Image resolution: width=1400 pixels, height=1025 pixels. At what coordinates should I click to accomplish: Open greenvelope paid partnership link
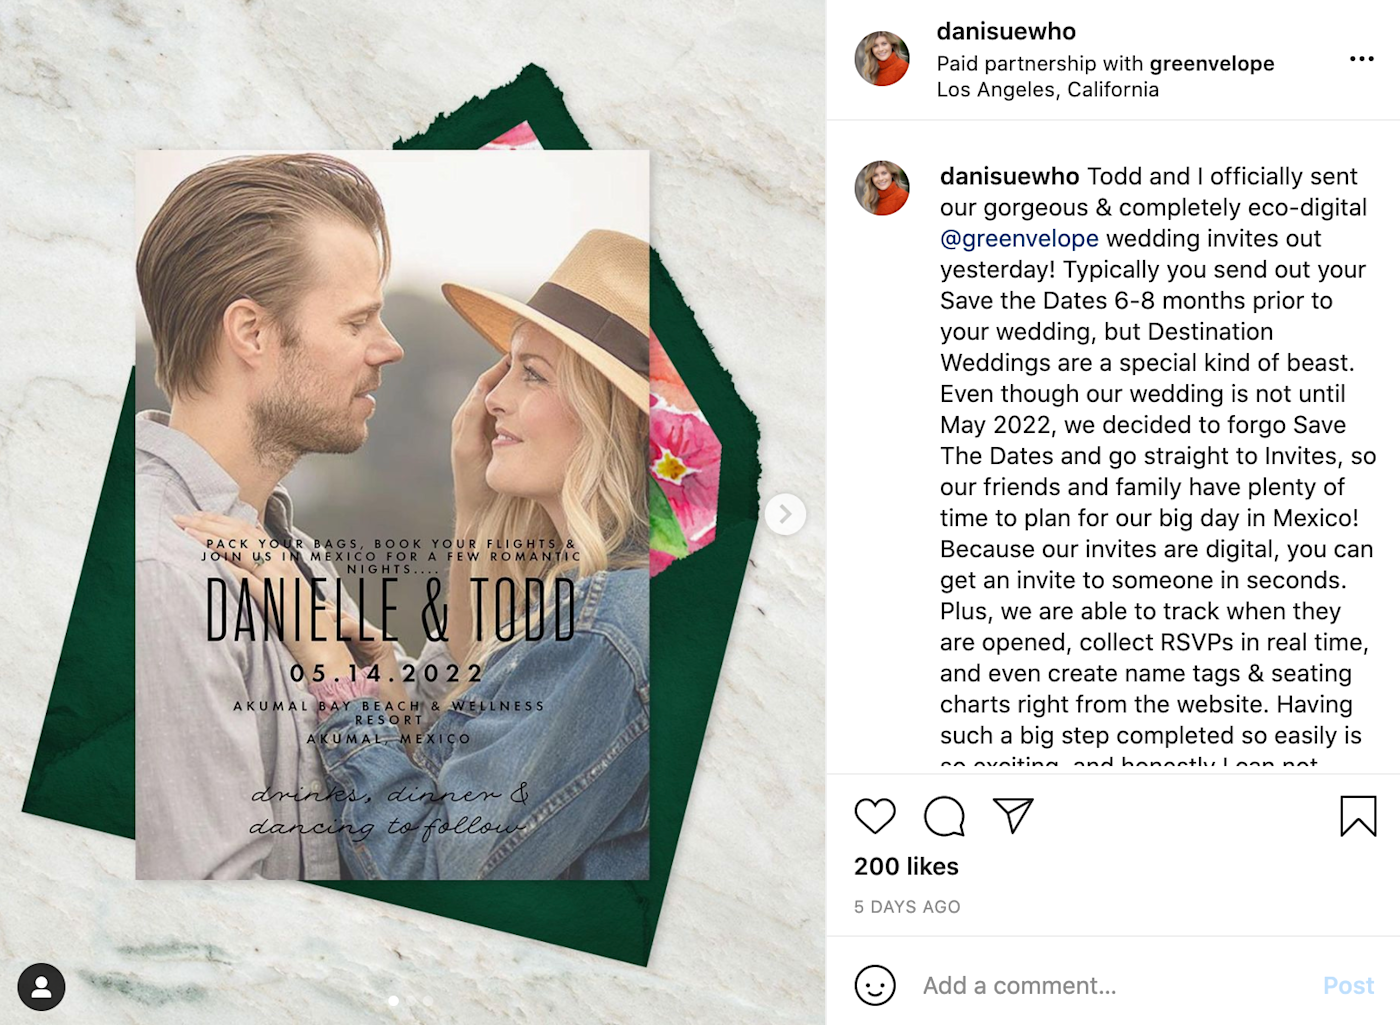pos(1212,64)
